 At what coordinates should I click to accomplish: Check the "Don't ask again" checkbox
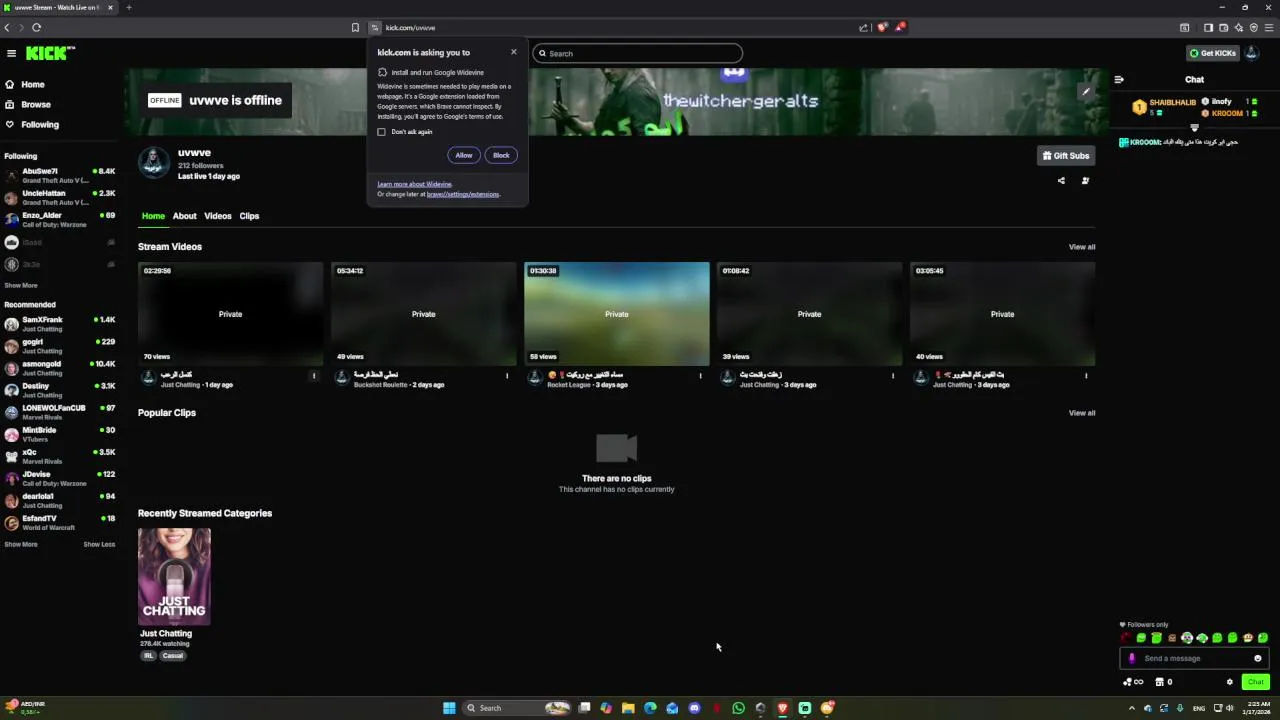tap(381, 132)
